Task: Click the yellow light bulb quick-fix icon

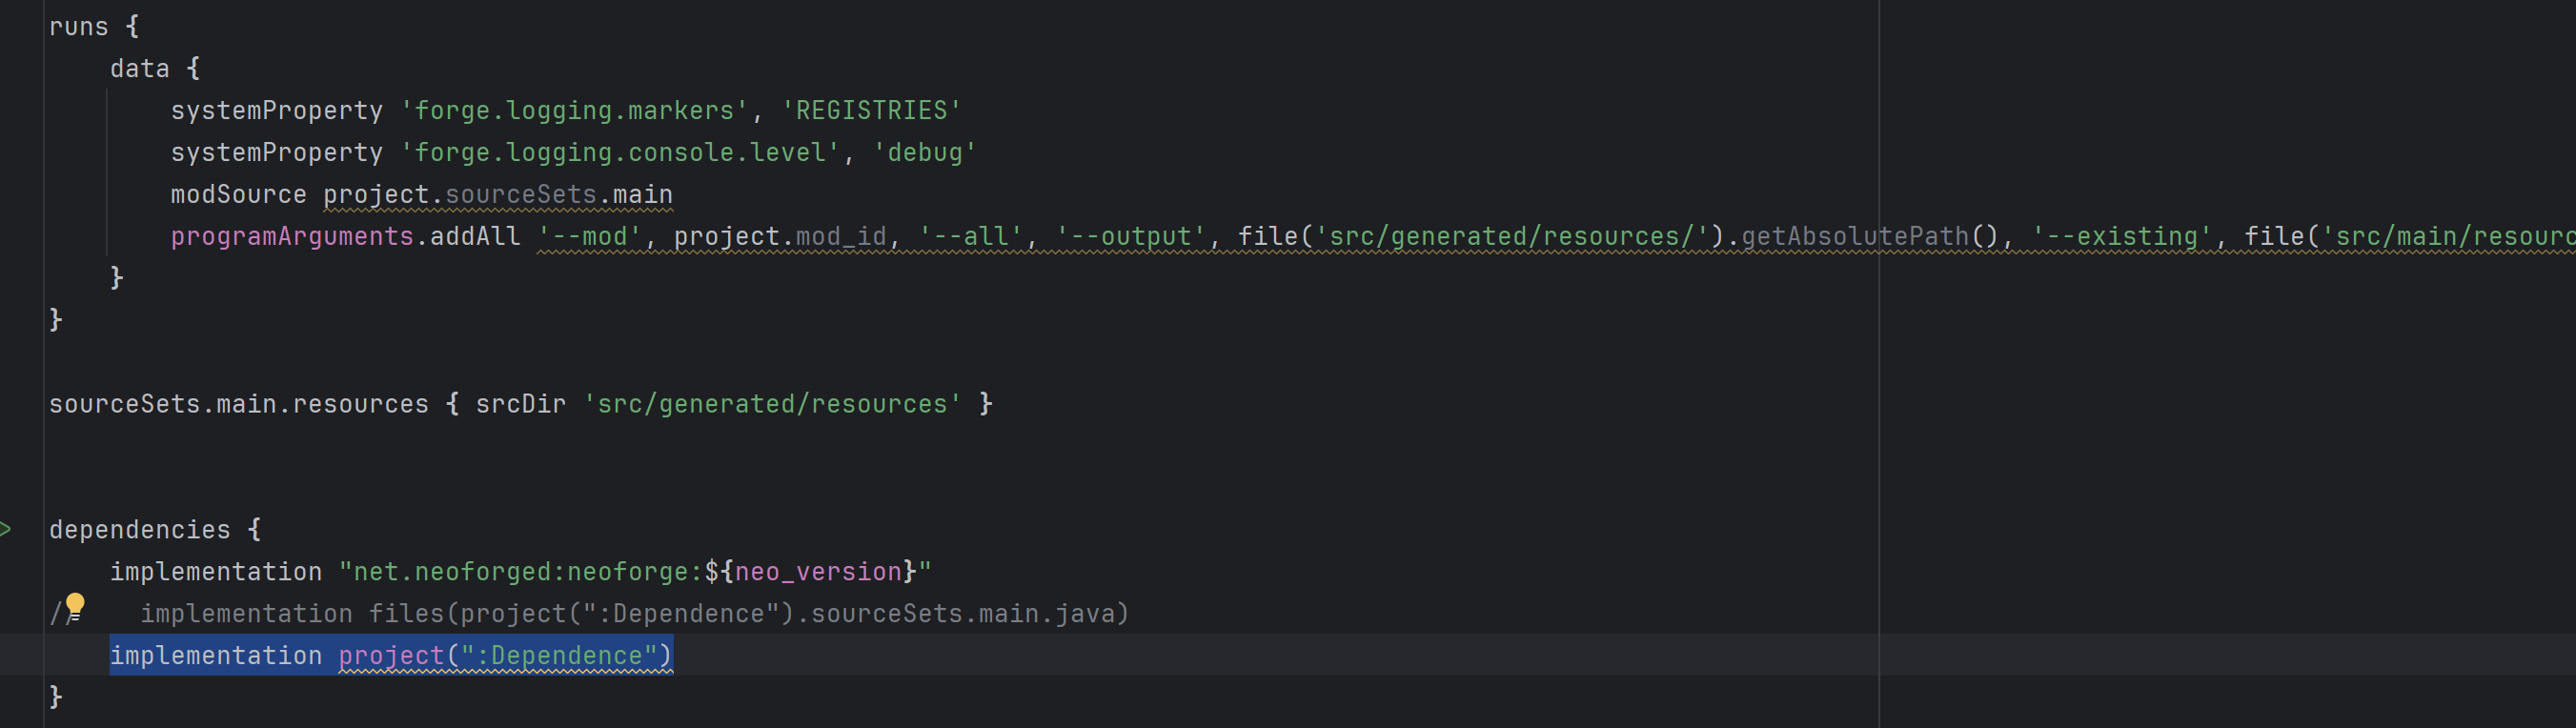Action: (x=75, y=608)
